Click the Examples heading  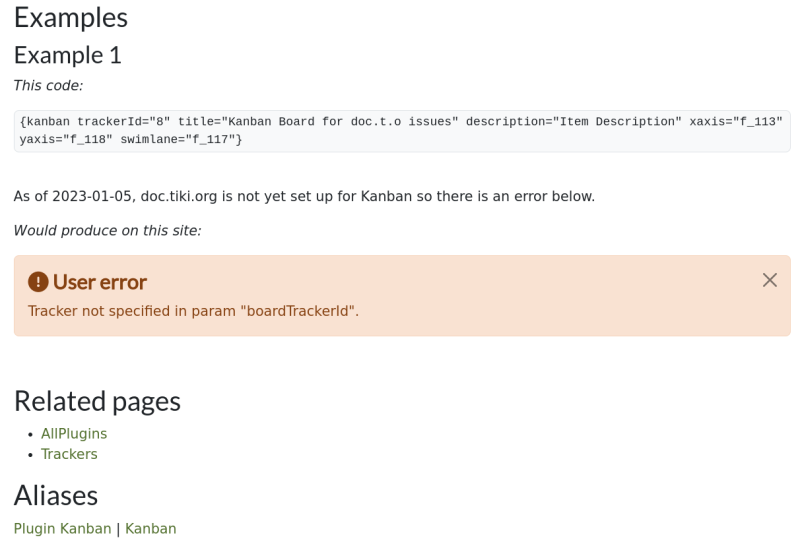tap(71, 18)
